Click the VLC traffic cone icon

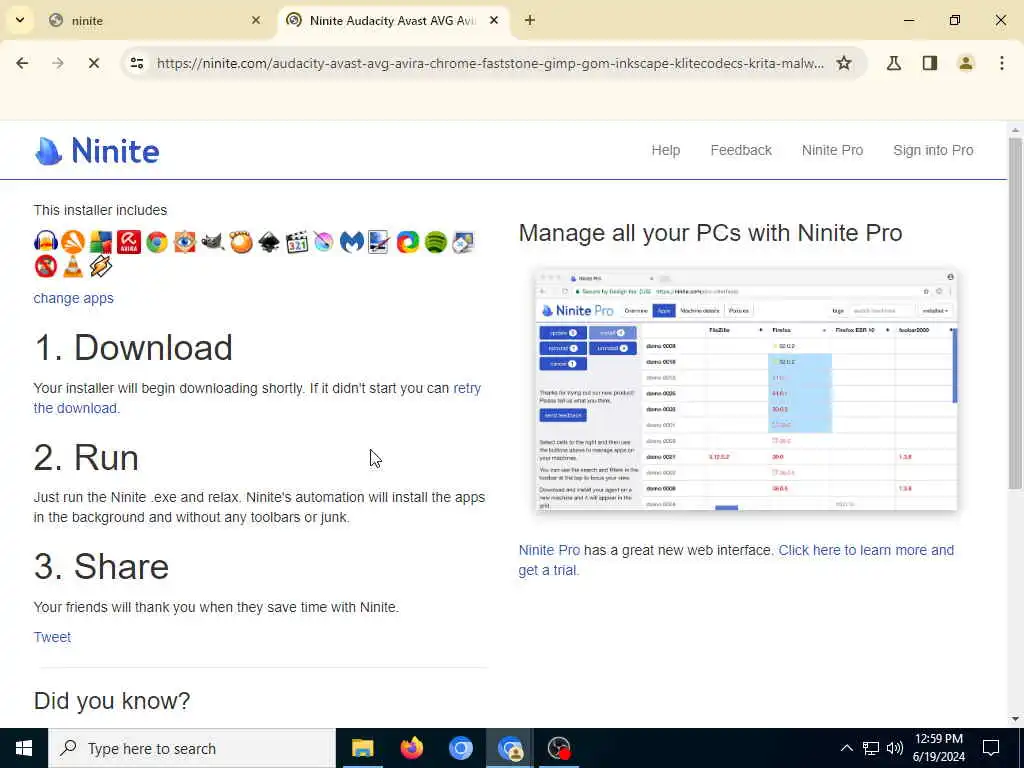tap(73, 266)
